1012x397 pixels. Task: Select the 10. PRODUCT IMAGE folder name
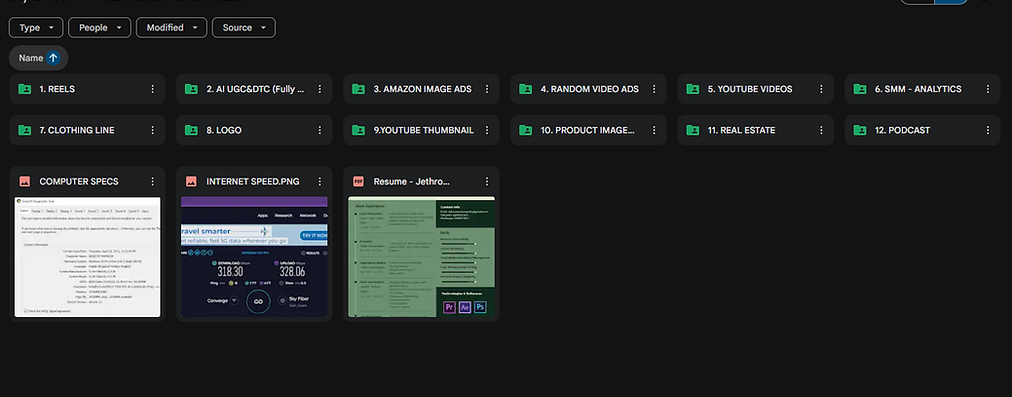(x=588, y=130)
